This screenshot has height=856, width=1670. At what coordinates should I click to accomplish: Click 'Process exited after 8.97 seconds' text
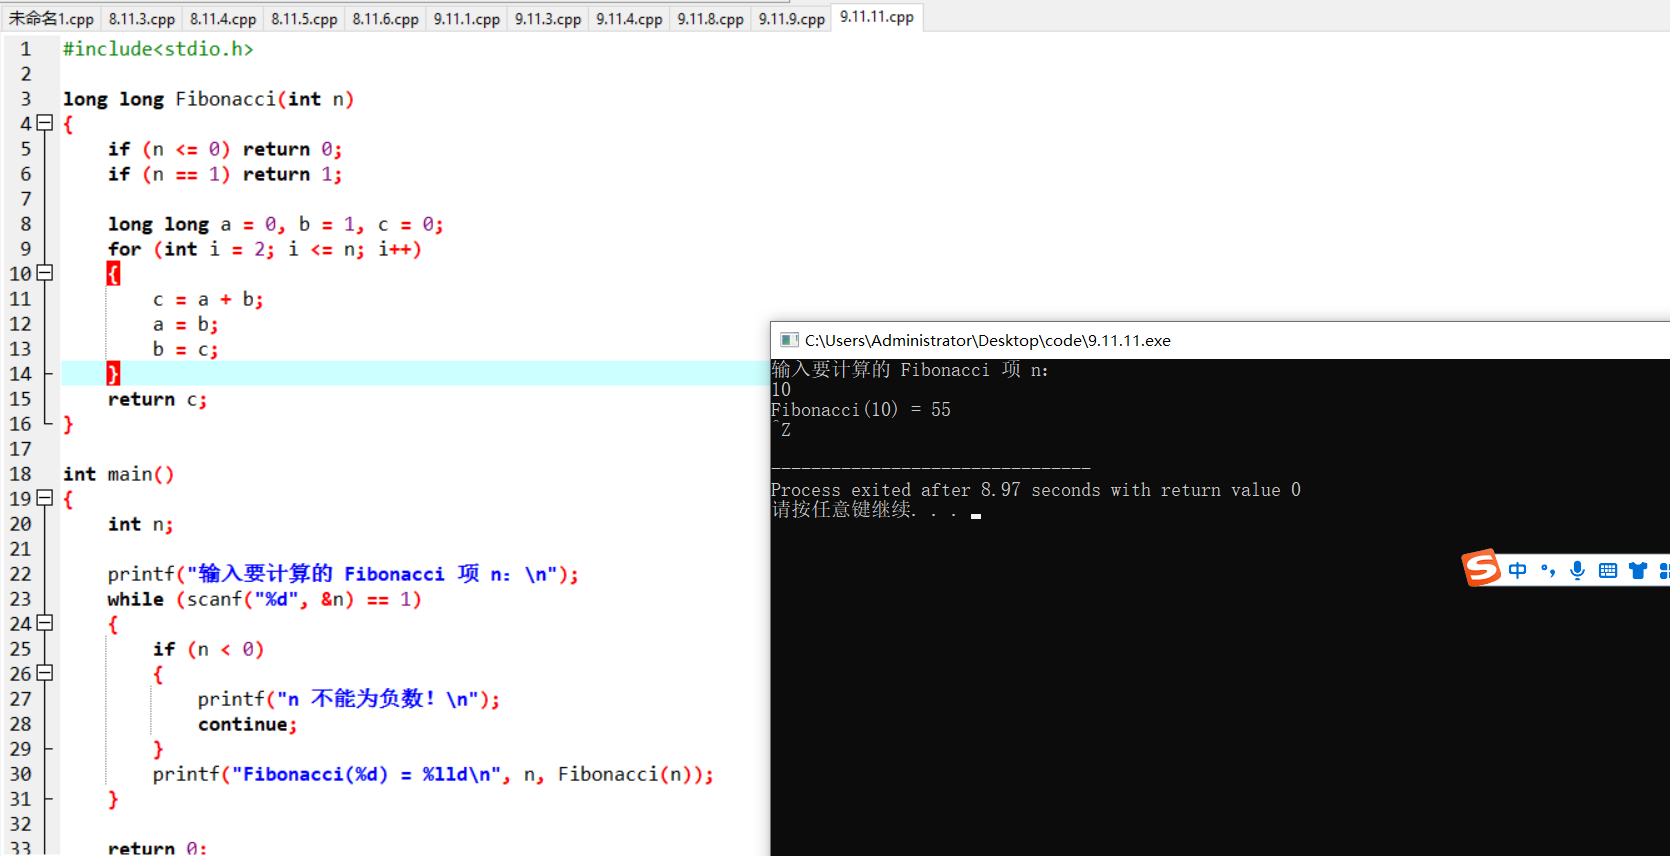pos(1036,490)
